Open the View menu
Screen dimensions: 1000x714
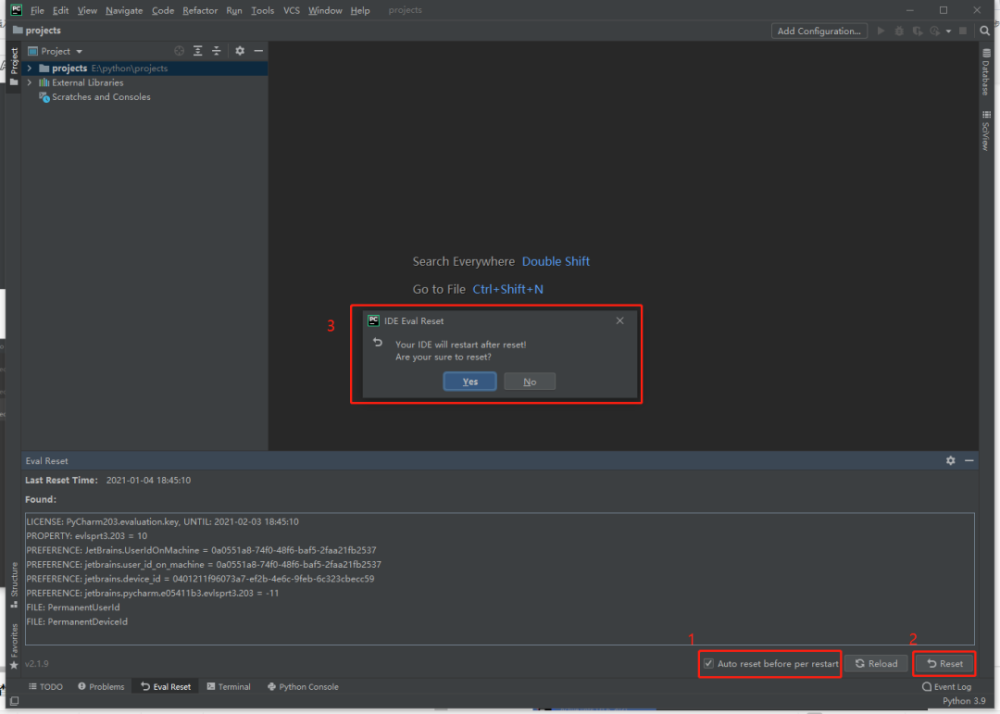coord(87,10)
